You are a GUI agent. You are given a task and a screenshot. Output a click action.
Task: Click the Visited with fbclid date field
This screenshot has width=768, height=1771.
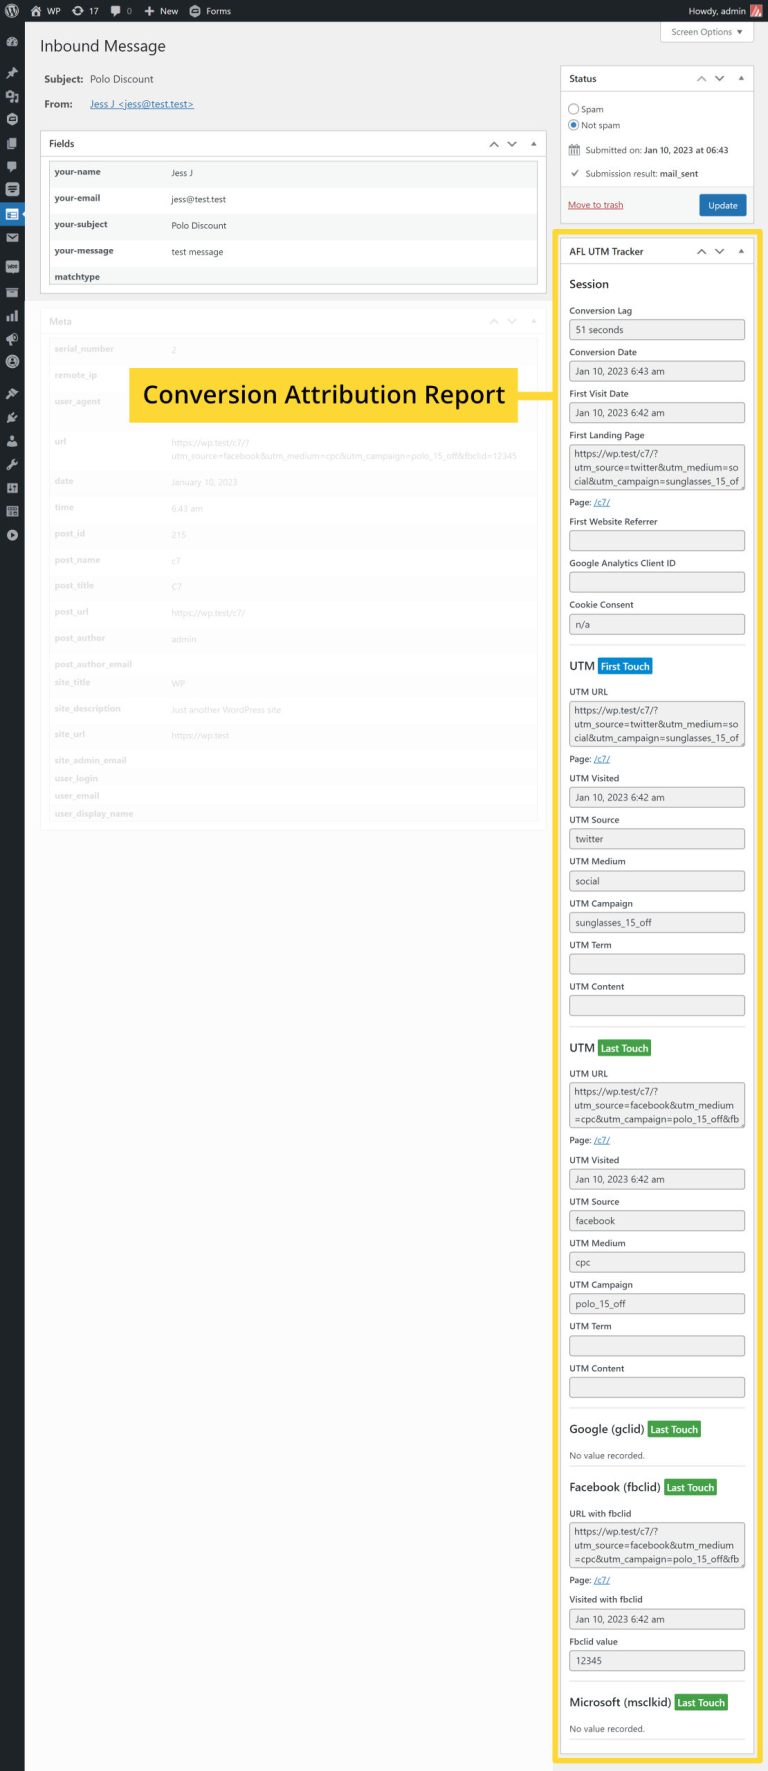657,1619
